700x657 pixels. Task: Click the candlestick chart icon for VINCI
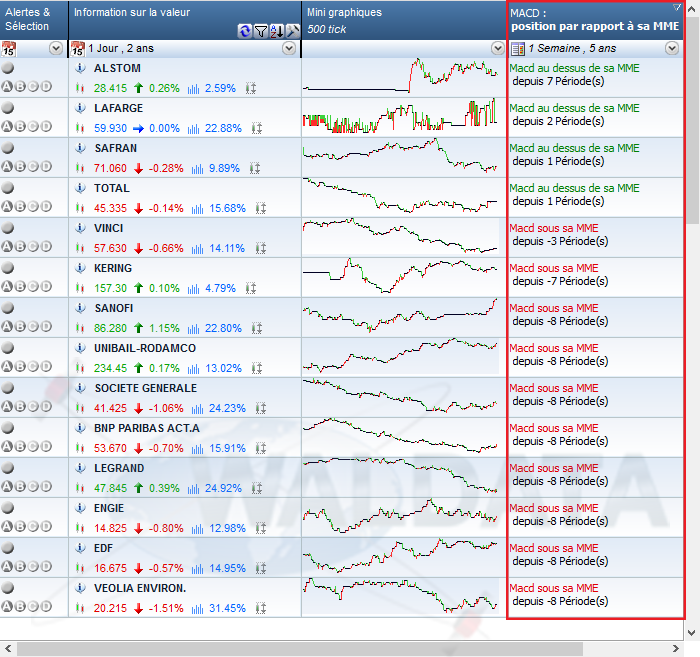80,248
